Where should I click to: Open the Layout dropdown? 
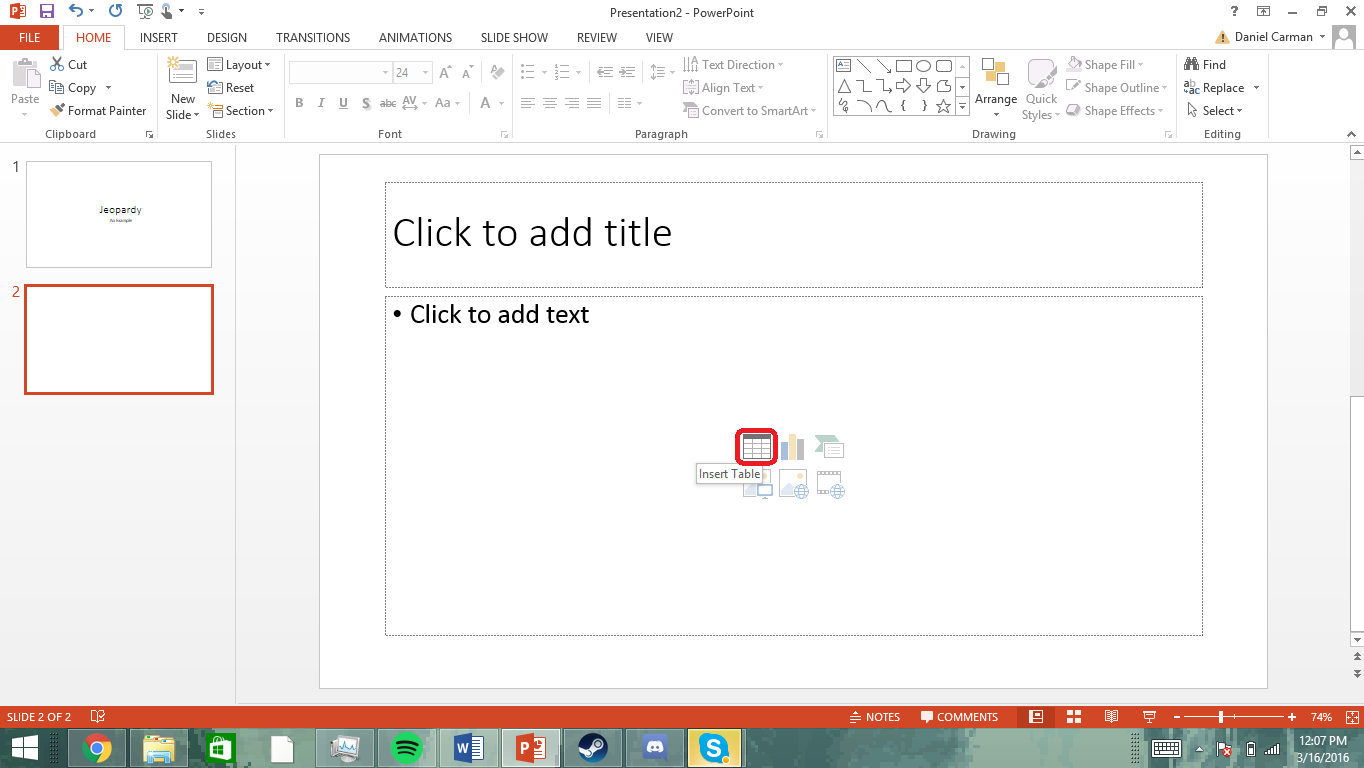coord(239,65)
